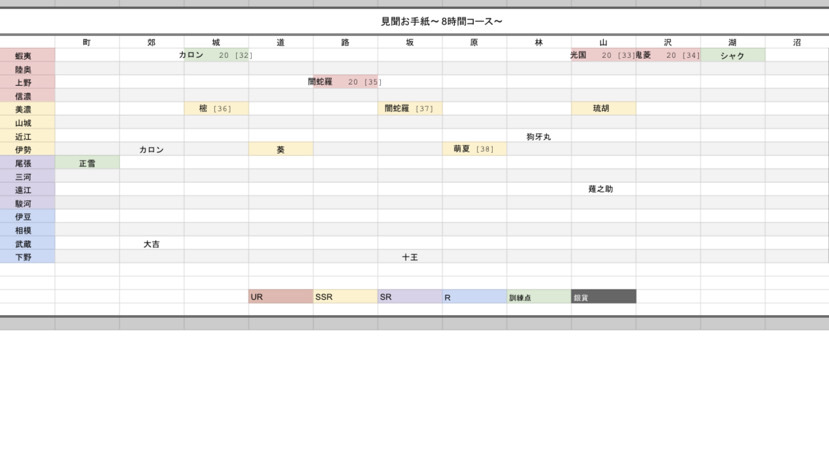
Task: Click the blue R legend swatch
Action: [474, 297]
